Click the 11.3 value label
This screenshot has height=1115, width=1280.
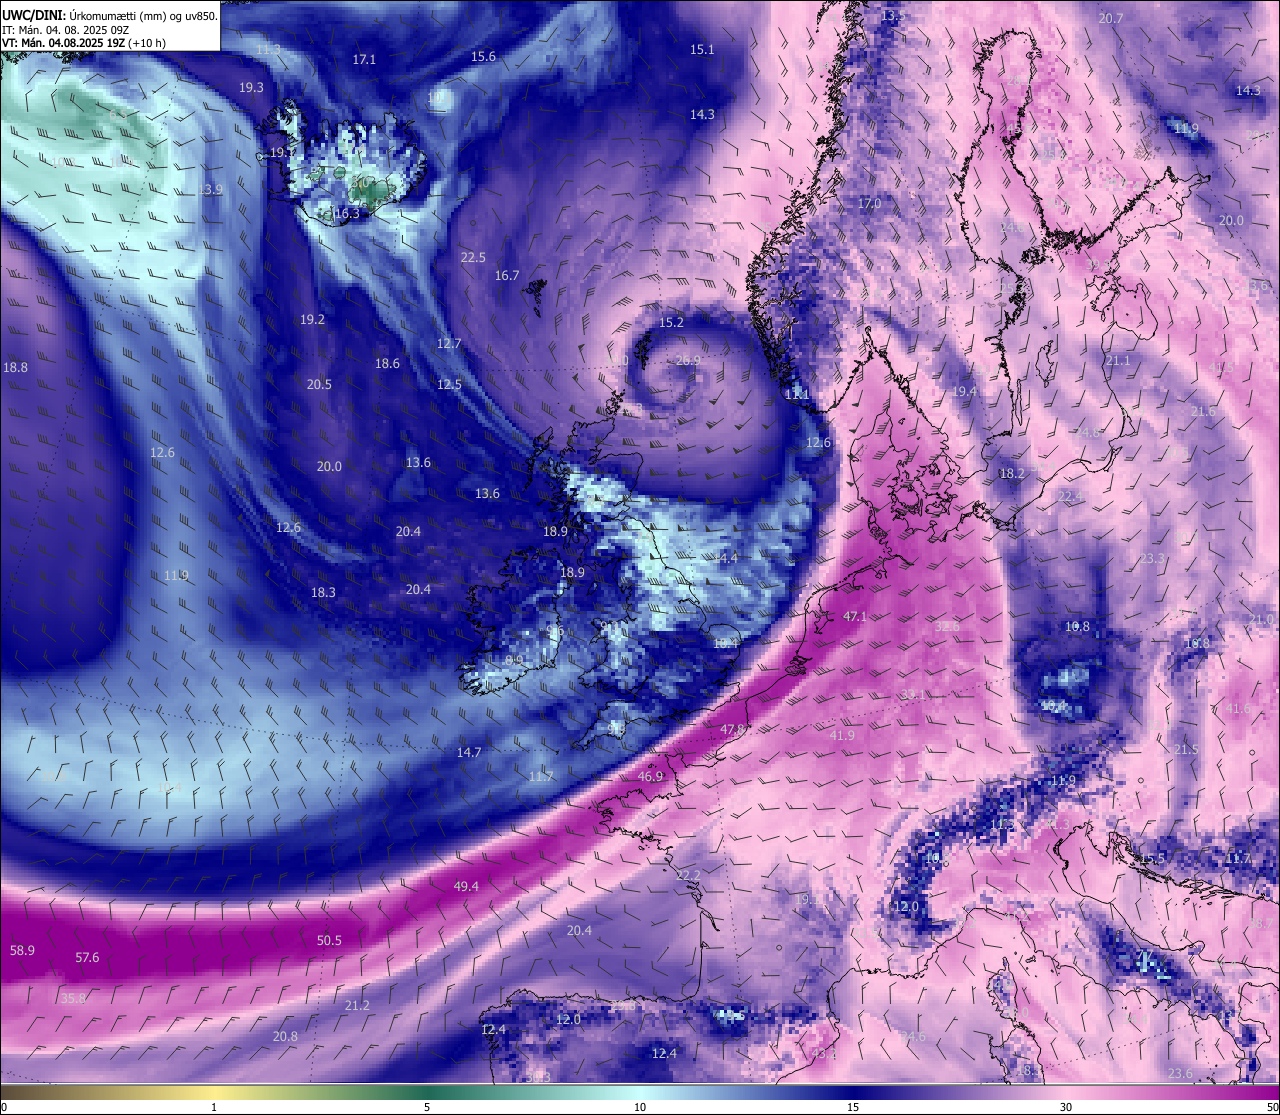[x=268, y=49]
